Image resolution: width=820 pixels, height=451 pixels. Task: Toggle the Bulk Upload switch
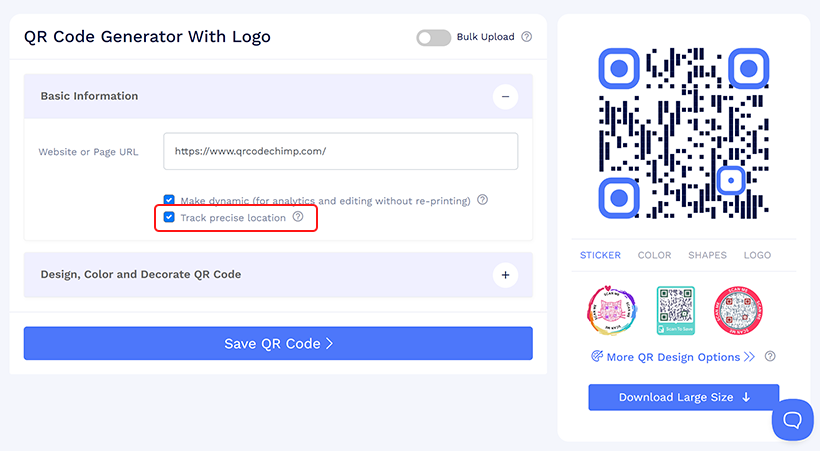coord(434,38)
